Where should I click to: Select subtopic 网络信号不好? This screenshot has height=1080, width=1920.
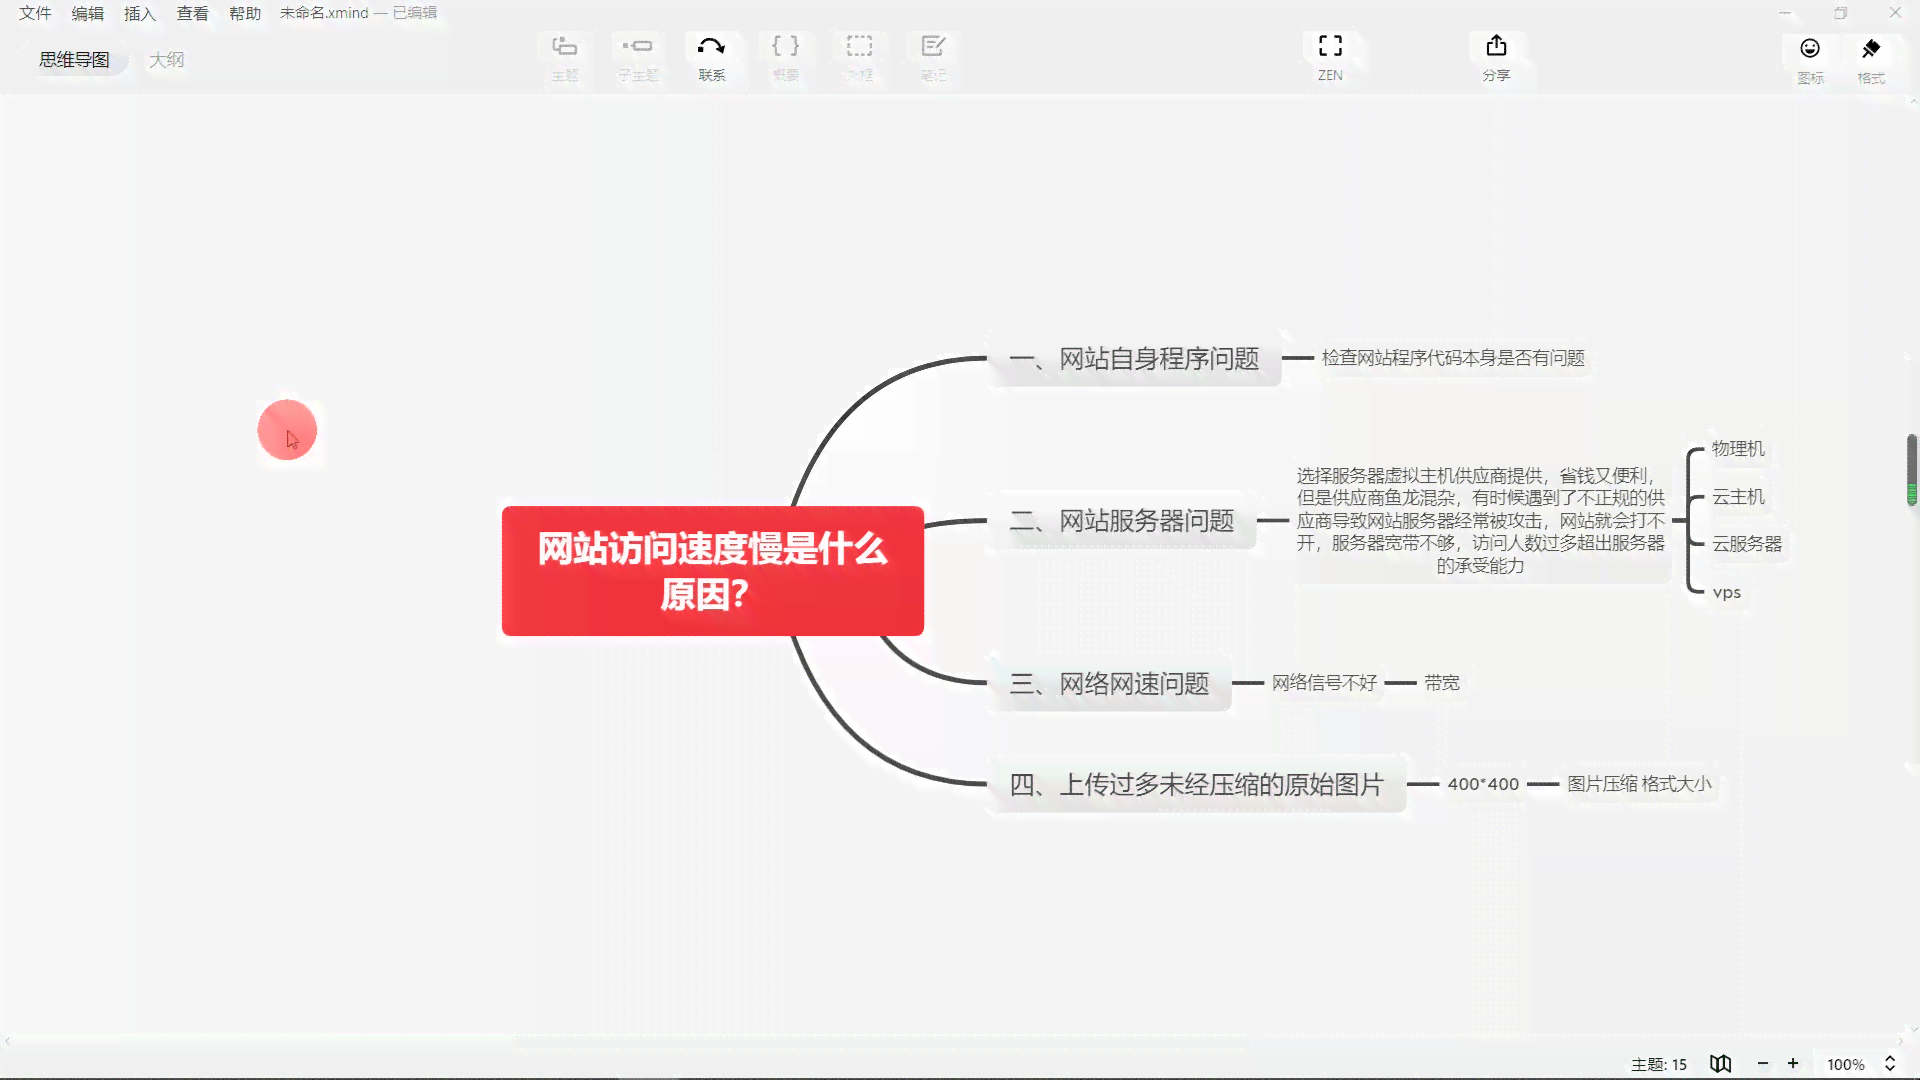(x=1324, y=683)
